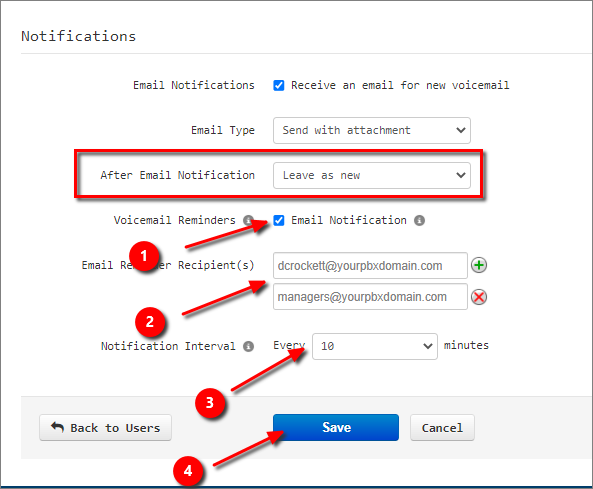Click the Notifications section heading

78,36
